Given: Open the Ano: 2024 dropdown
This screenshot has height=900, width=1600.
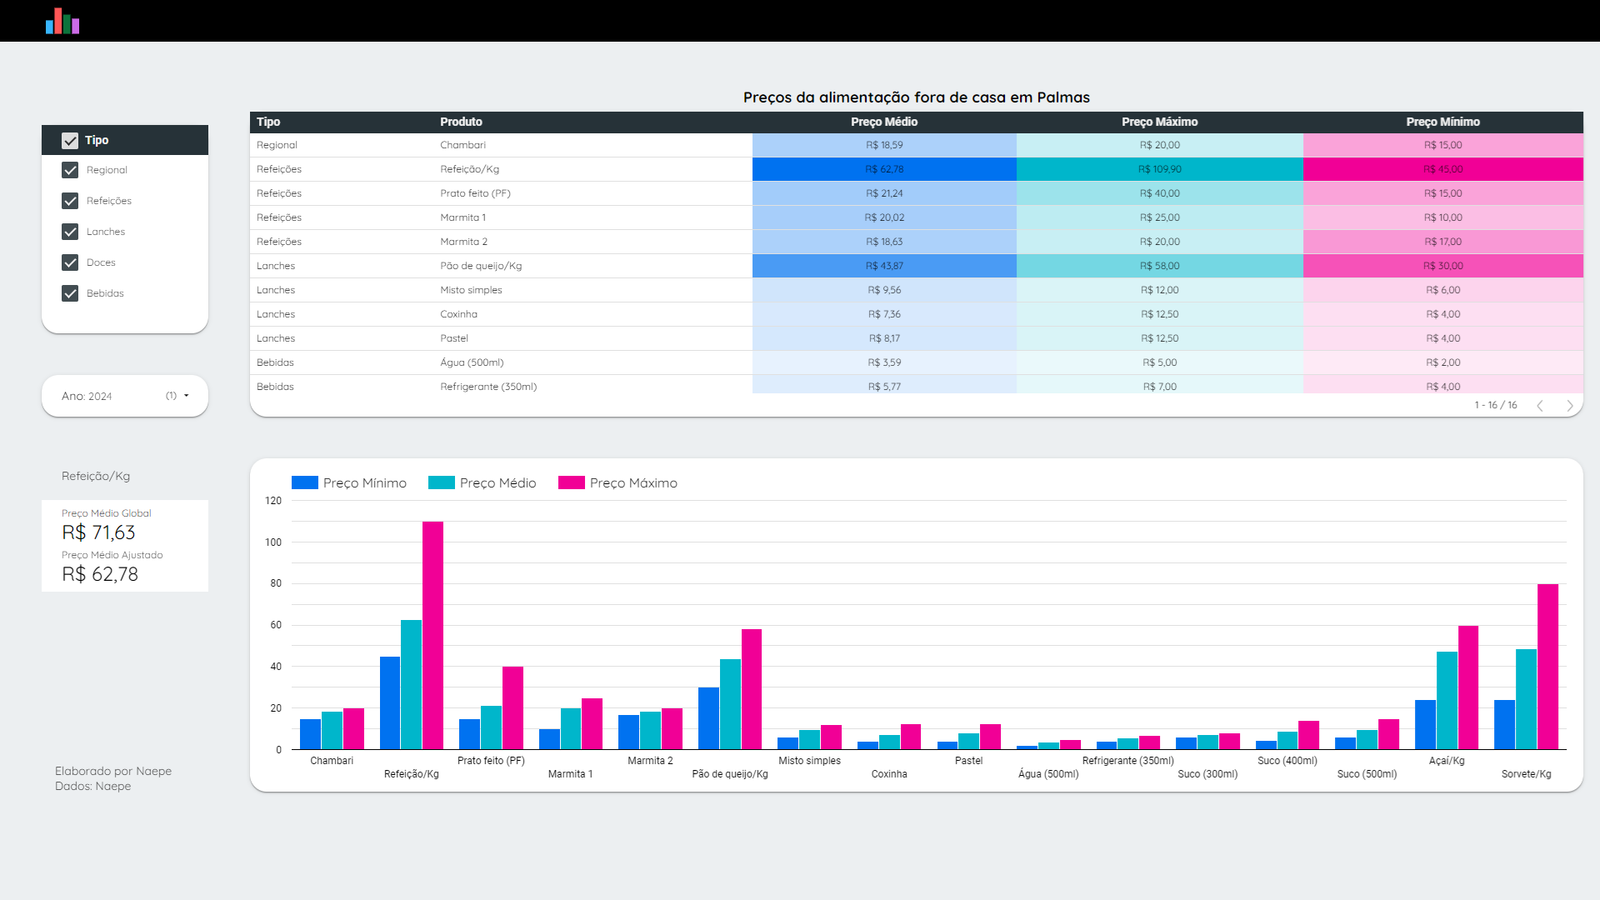Looking at the screenshot, I should [x=125, y=396].
